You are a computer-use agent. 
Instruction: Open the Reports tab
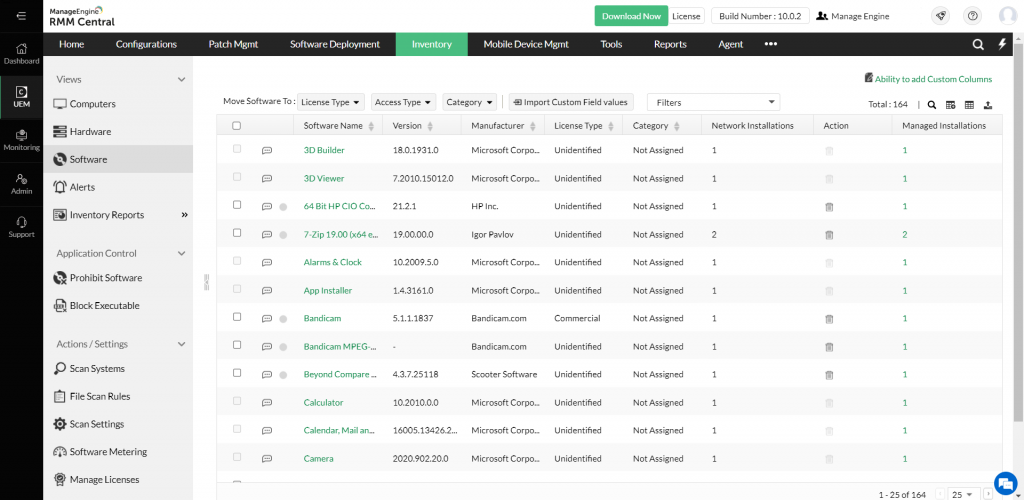click(669, 44)
